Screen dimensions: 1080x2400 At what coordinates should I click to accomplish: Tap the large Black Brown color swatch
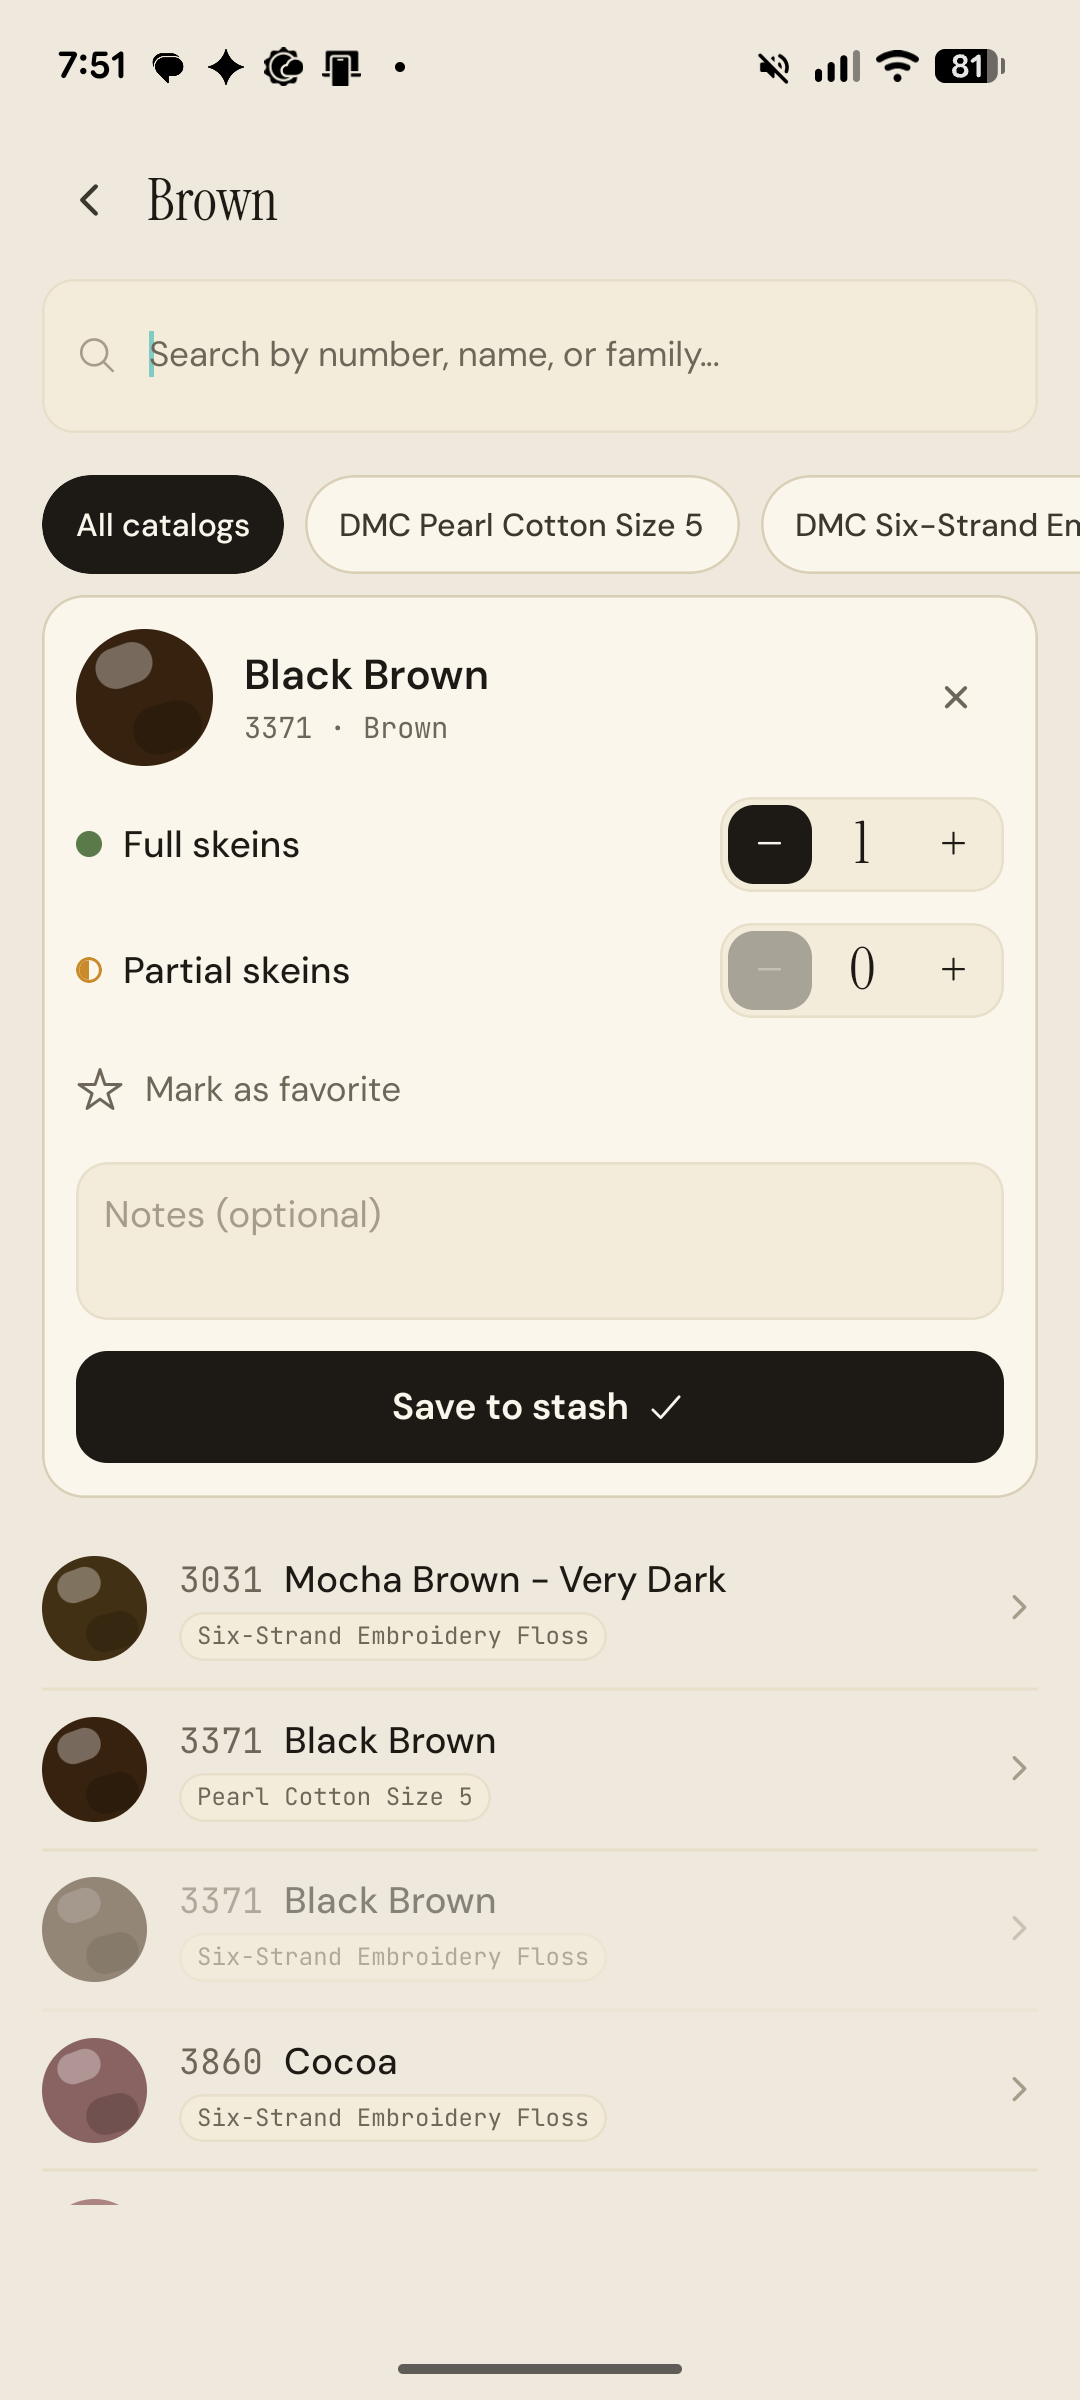(x=144, y=697)
